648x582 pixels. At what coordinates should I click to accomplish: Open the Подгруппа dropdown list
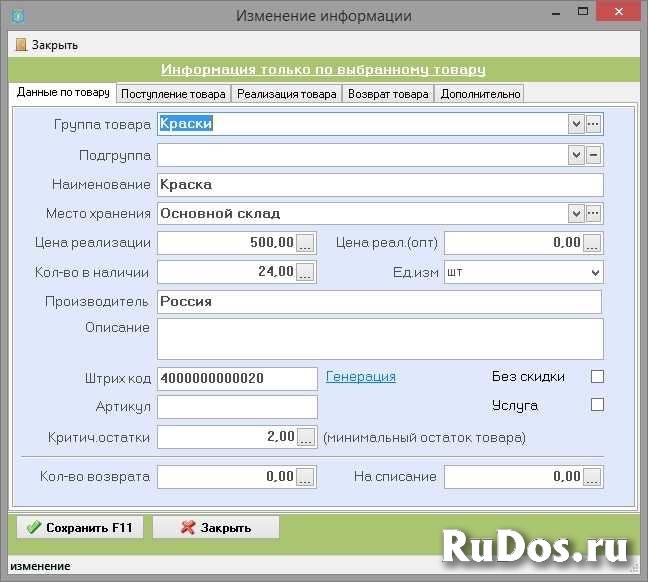click(x=576, y=155)
